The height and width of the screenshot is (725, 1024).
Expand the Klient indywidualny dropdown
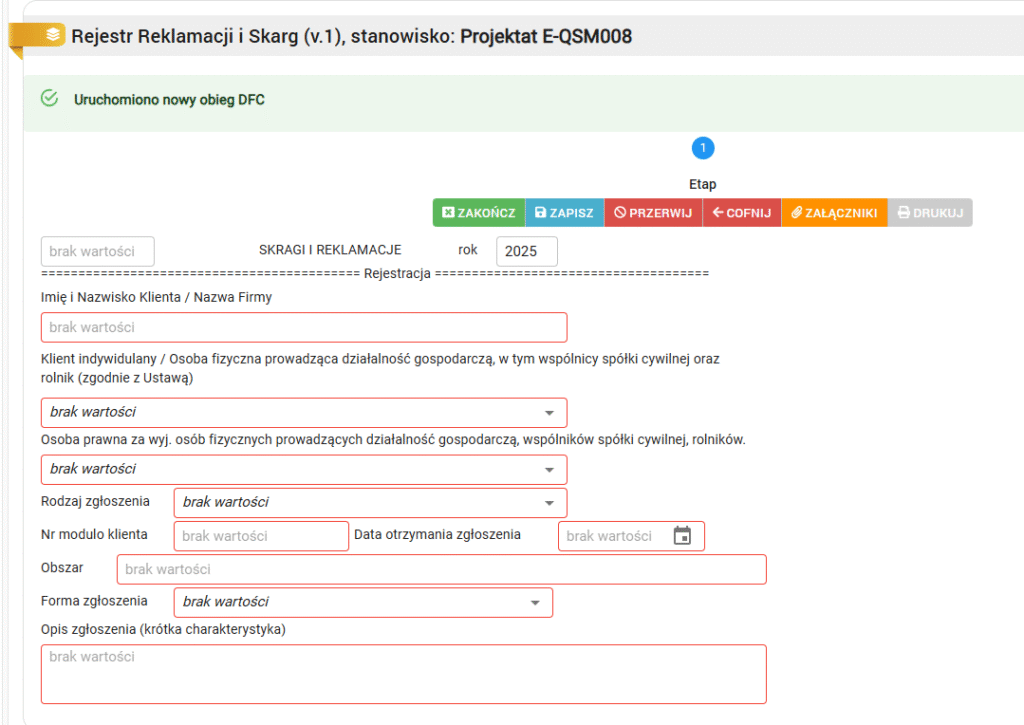pyautogui.click(x=303, y=413)
